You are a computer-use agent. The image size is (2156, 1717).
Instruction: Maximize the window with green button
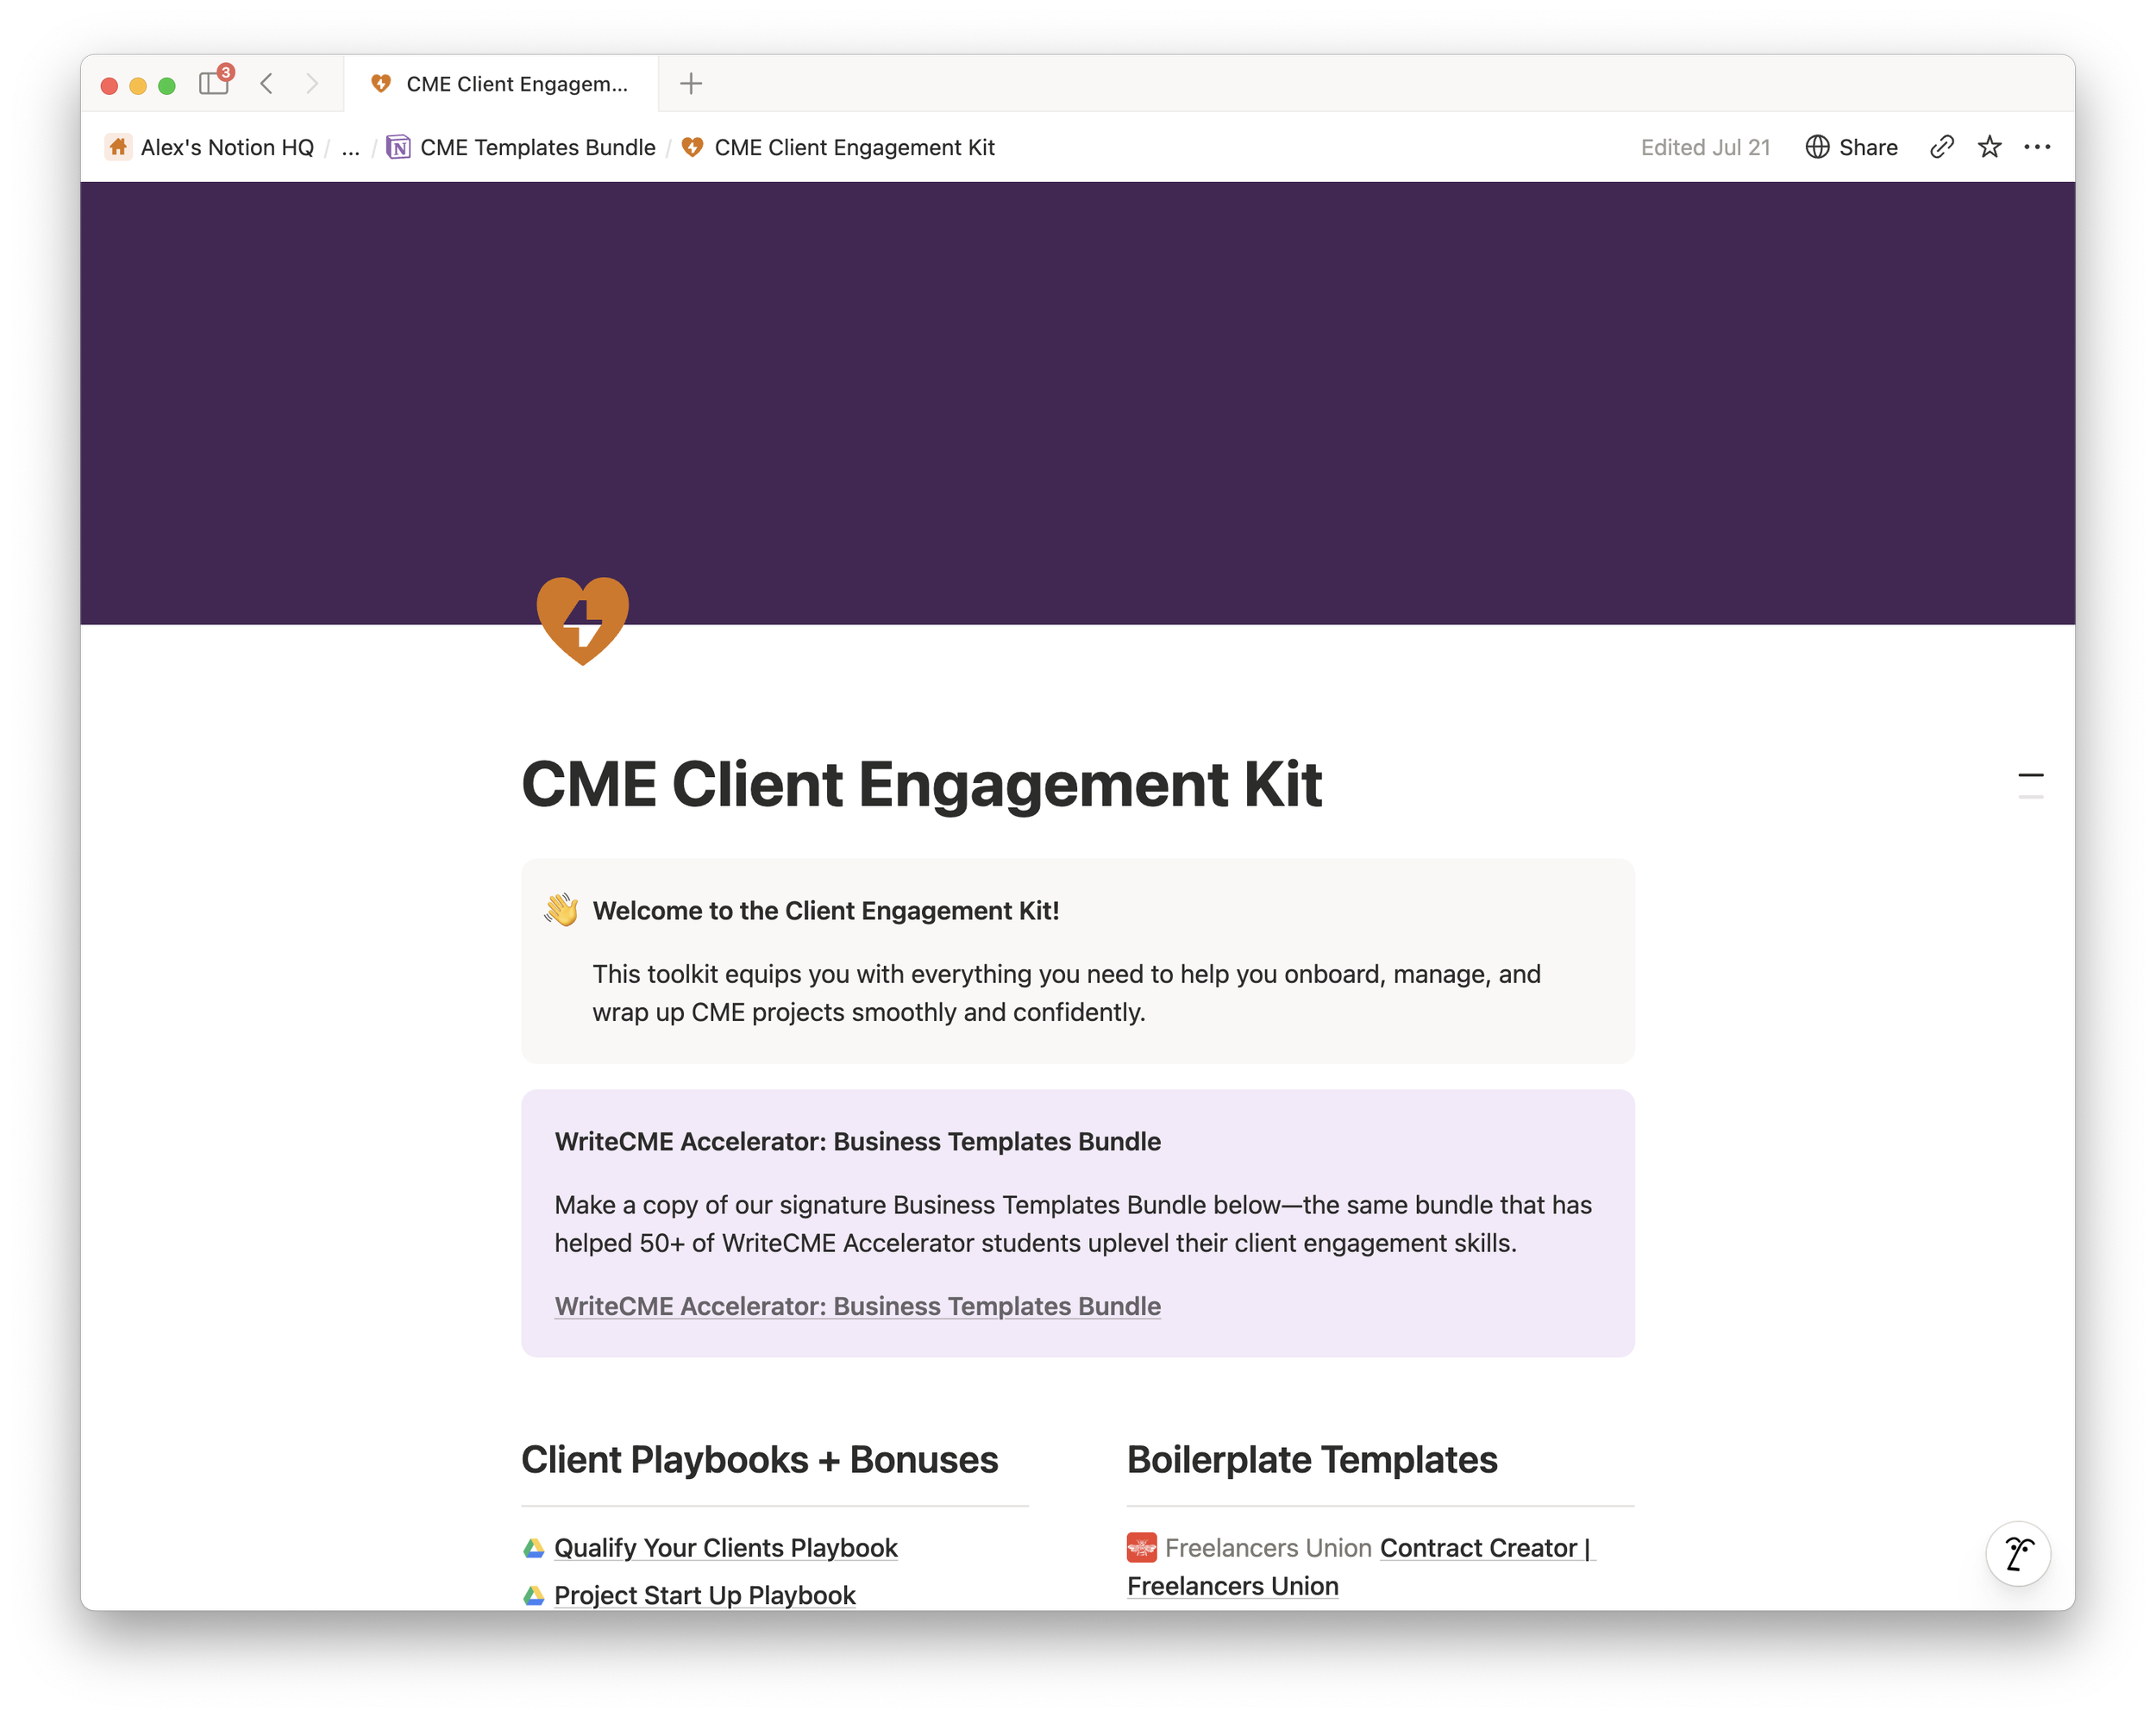point(167,85)
